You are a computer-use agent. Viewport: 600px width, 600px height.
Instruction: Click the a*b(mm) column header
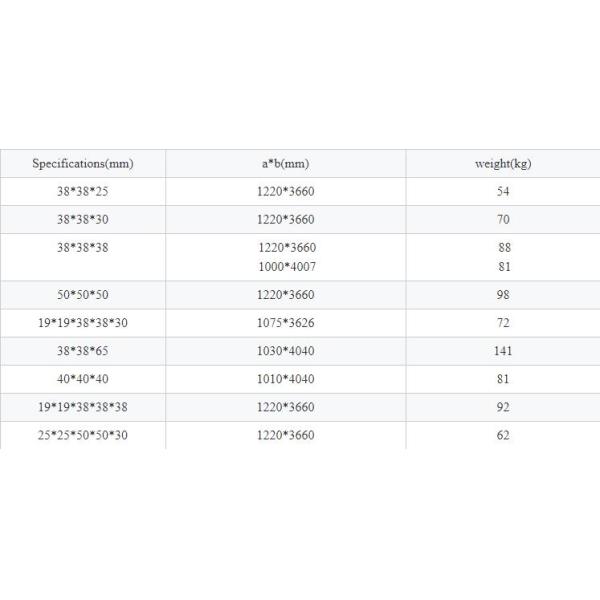[286, 163]
